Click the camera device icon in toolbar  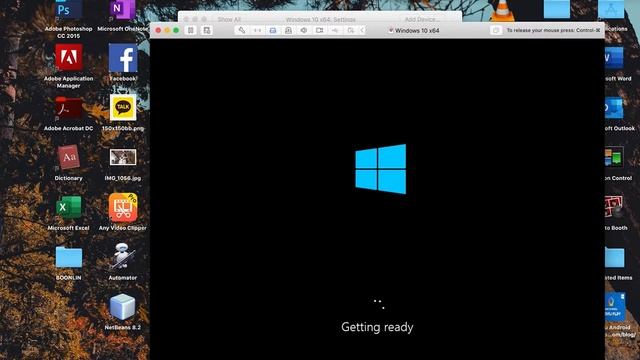pyautogui.click(x=319, y=30)
